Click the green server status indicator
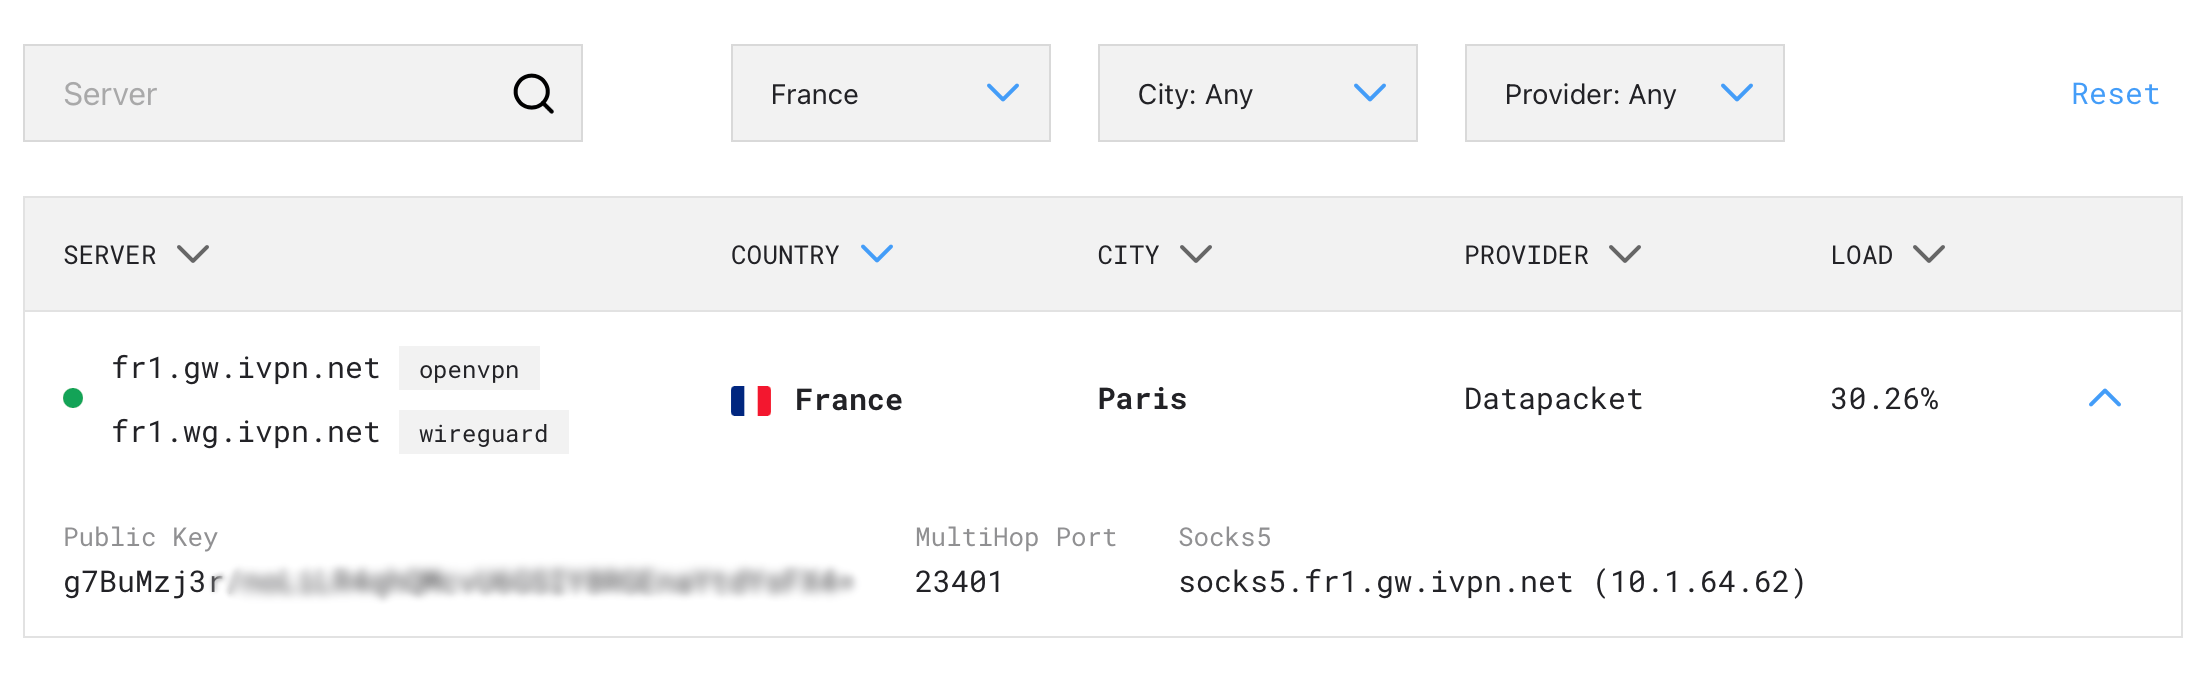This screenshot has height=676, width=2212. click(x=72, y=398)
